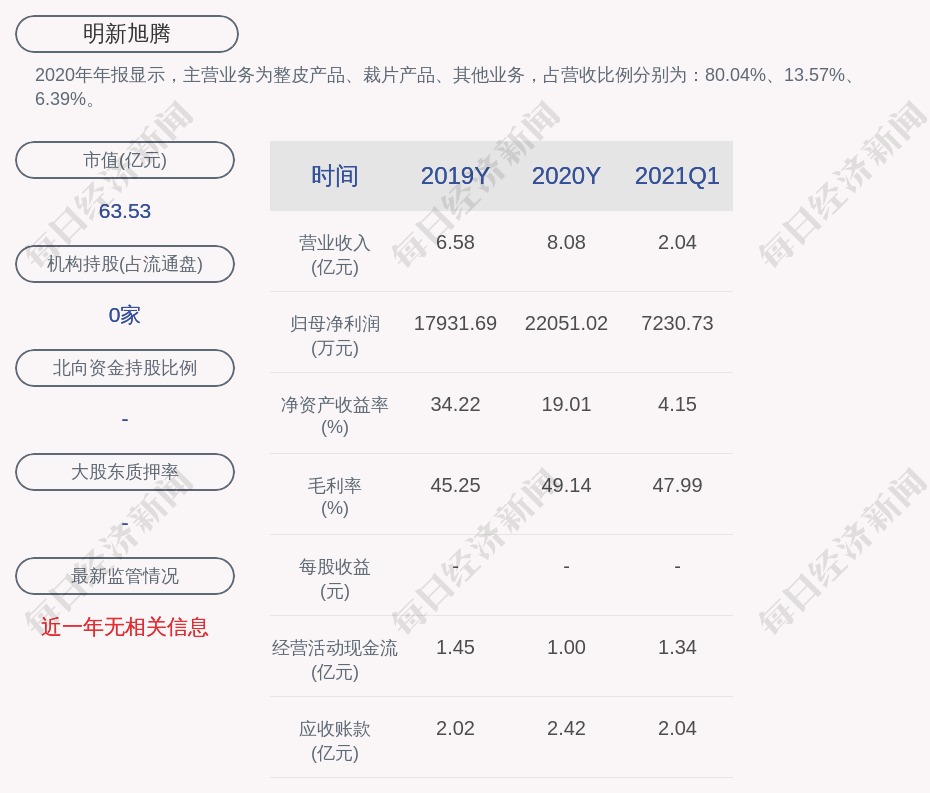The height and width of the screenshot is (793, 930).
Task: Click the 归母净利润(万元) row label
Action: point(334,335)
